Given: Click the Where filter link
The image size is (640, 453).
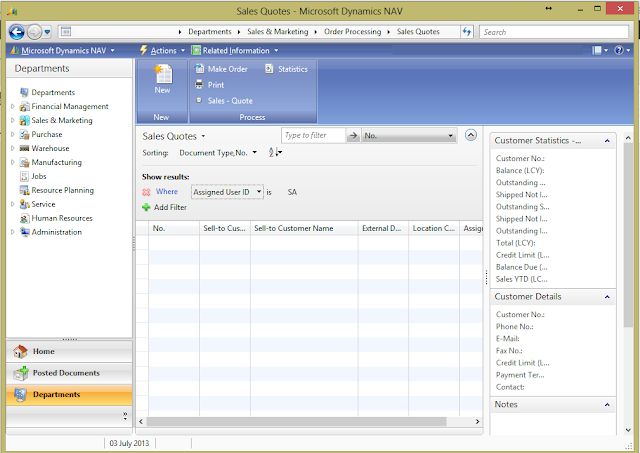Looking at the screenshot, I should click(x=167, y=191).
